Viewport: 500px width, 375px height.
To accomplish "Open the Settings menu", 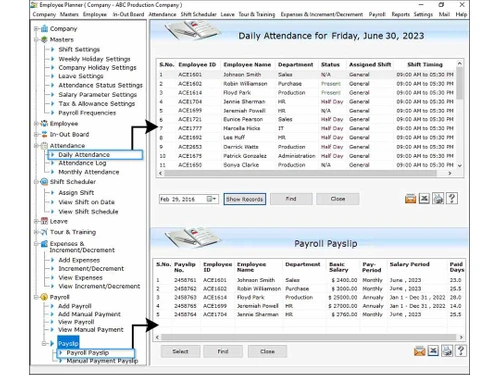I will [x=423, y=14].
